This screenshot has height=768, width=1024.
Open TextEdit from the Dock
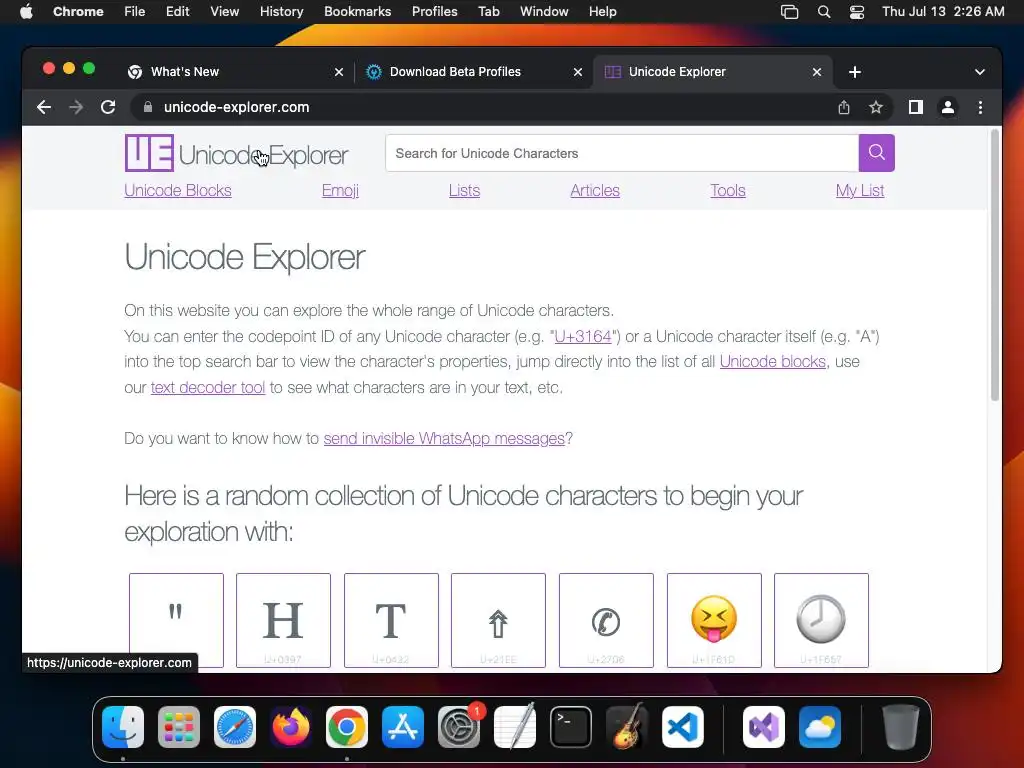click(x=515, y=727)
